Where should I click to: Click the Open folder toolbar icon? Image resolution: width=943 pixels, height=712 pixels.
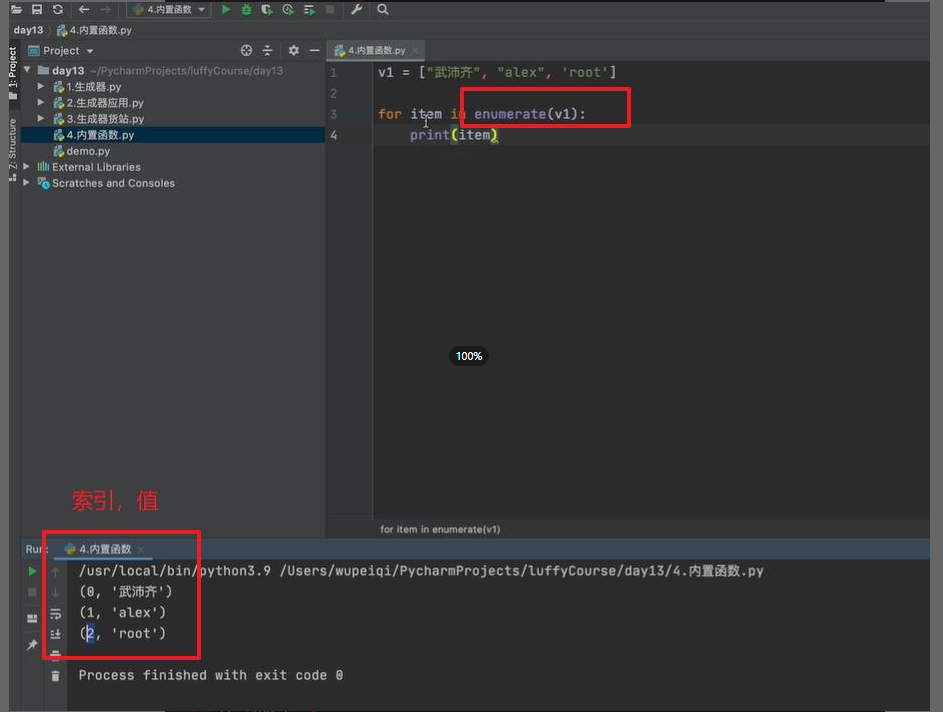coord(16,10)
